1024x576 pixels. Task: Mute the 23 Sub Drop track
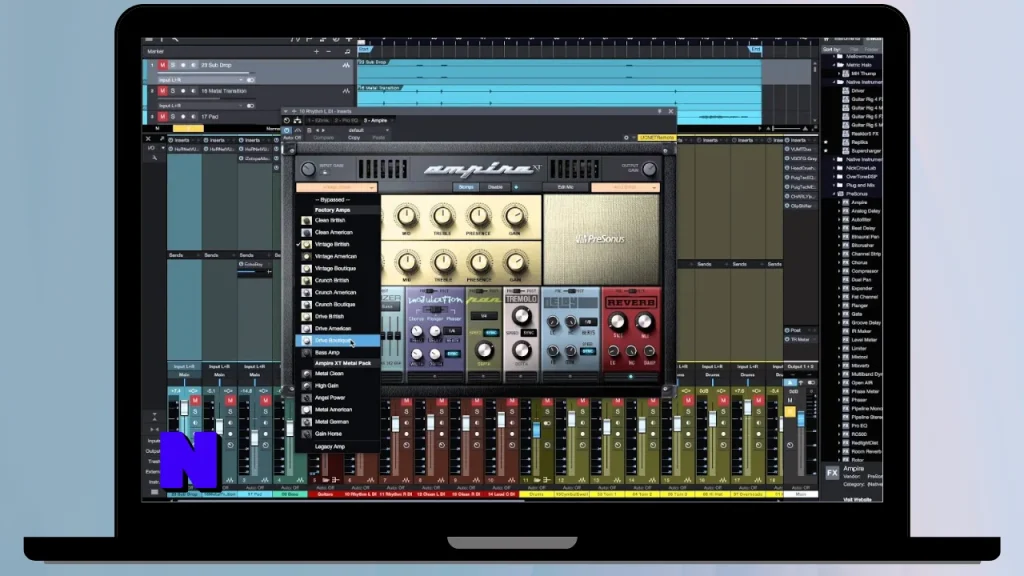(163, 65)
